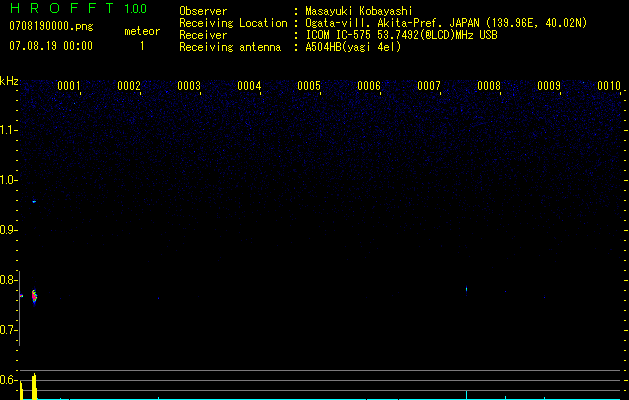Image resolution: width=629 pixels, height=400 pixels.
Task: Click the meteor count value 1
Action: pos(142,46)
